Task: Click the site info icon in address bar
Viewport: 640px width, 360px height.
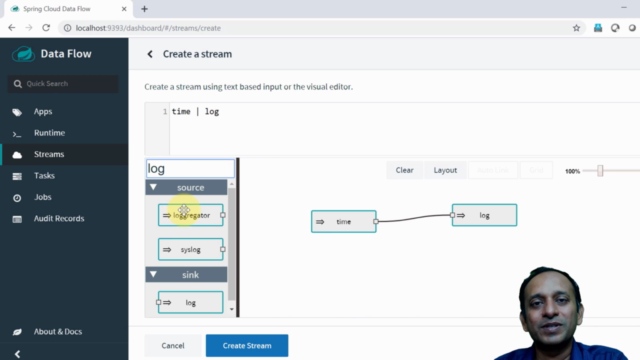Action: click(x=67, y=28)
